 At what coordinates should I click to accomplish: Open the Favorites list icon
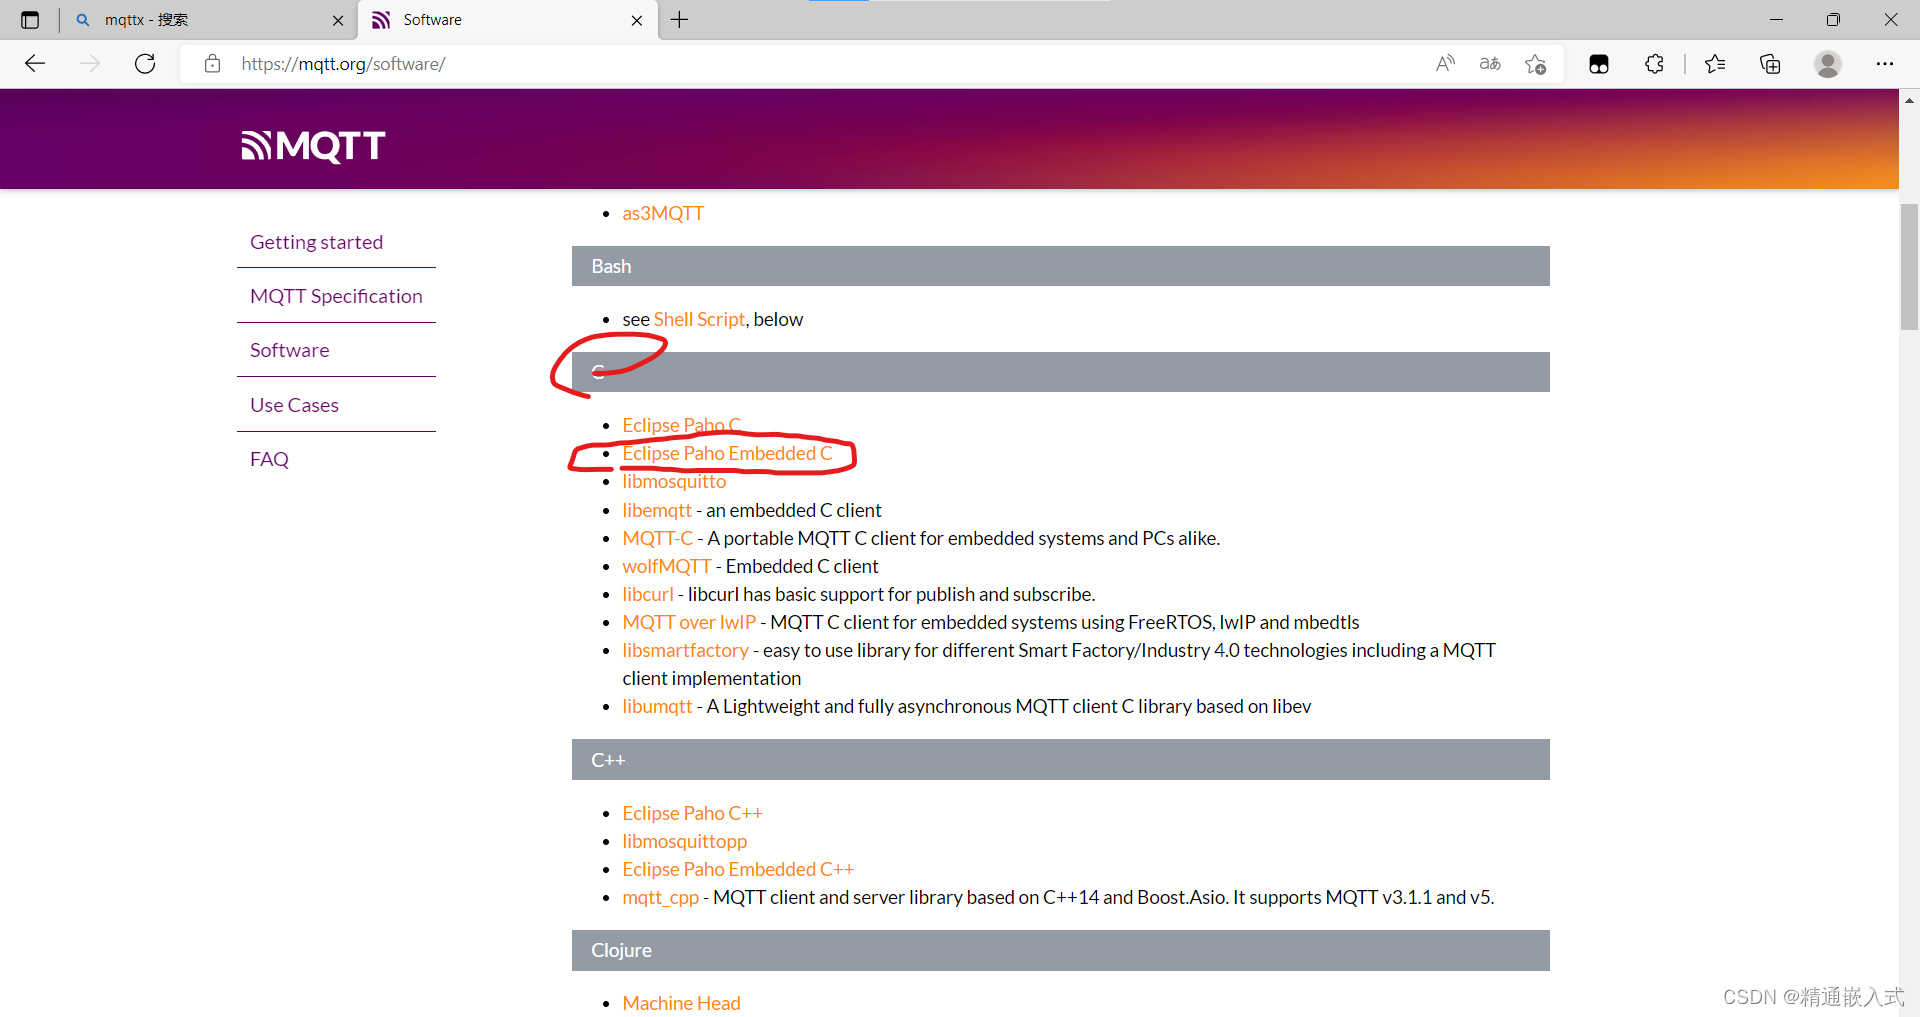pos(1715,64)
